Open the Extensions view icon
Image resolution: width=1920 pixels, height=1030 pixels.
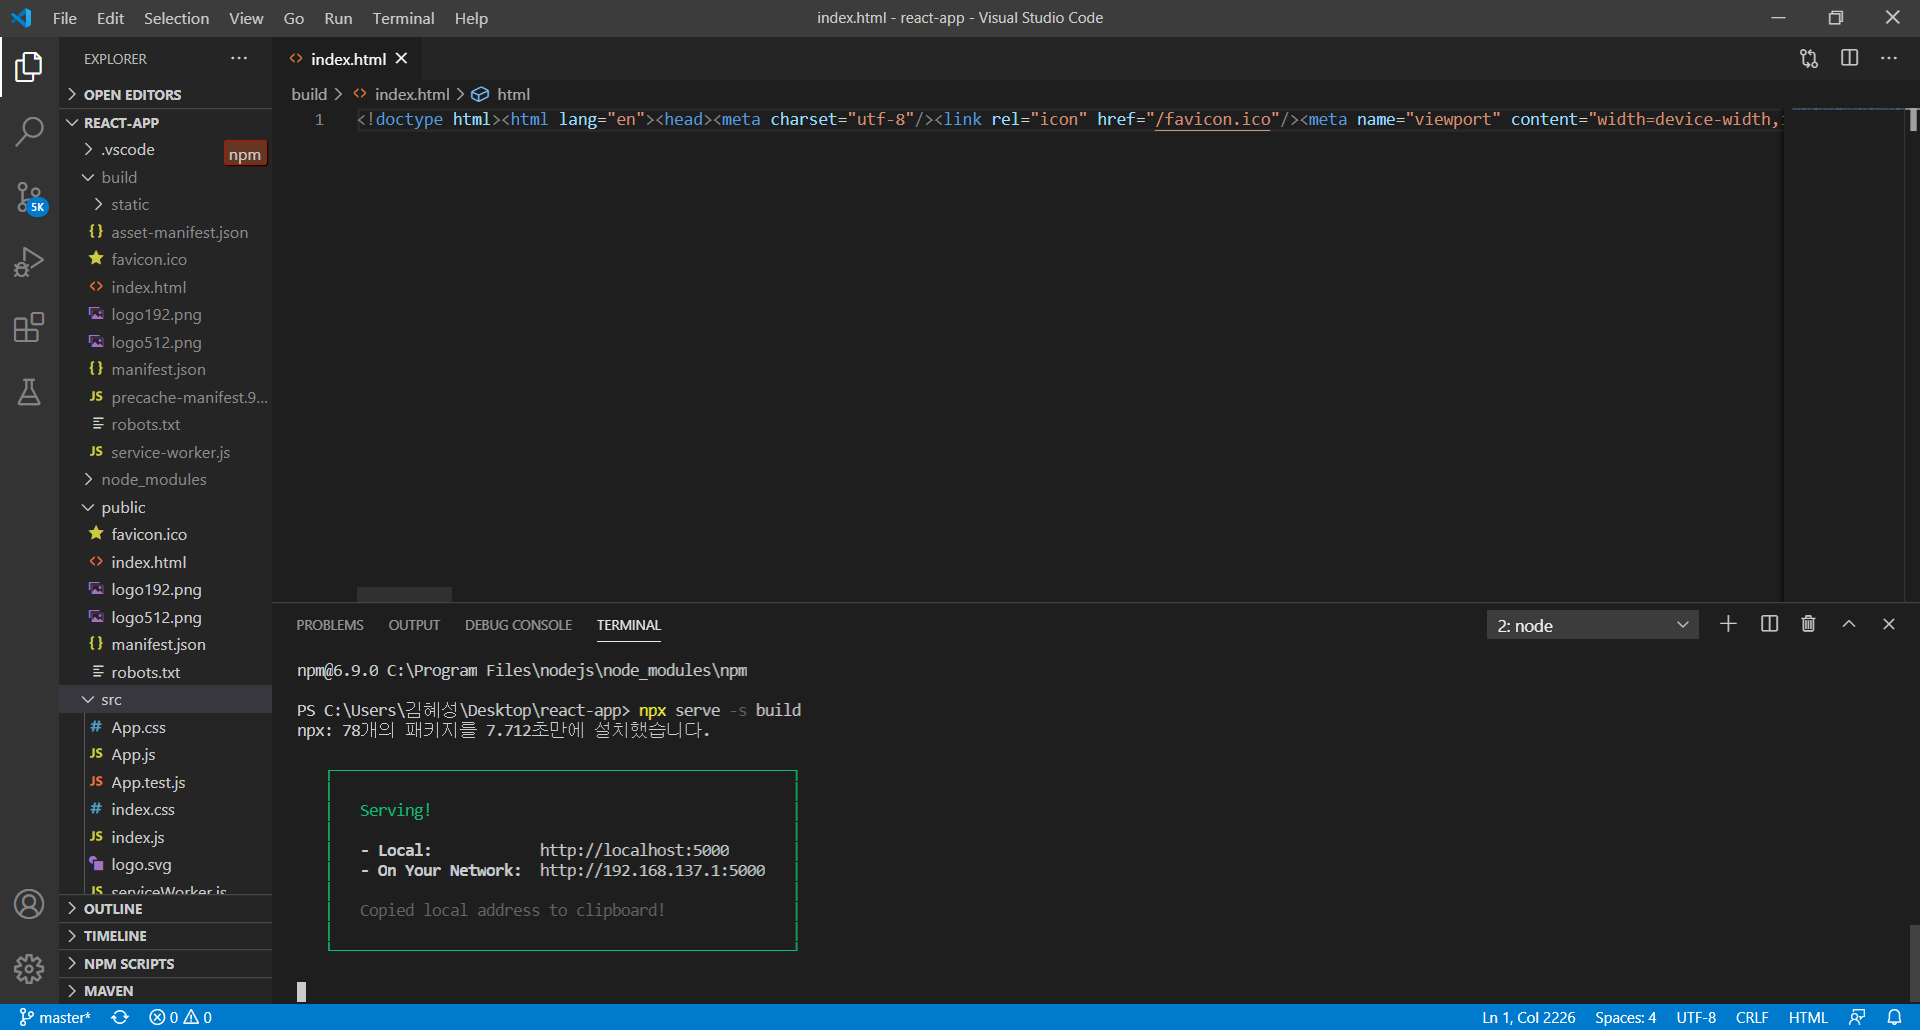tap(29, 327)
